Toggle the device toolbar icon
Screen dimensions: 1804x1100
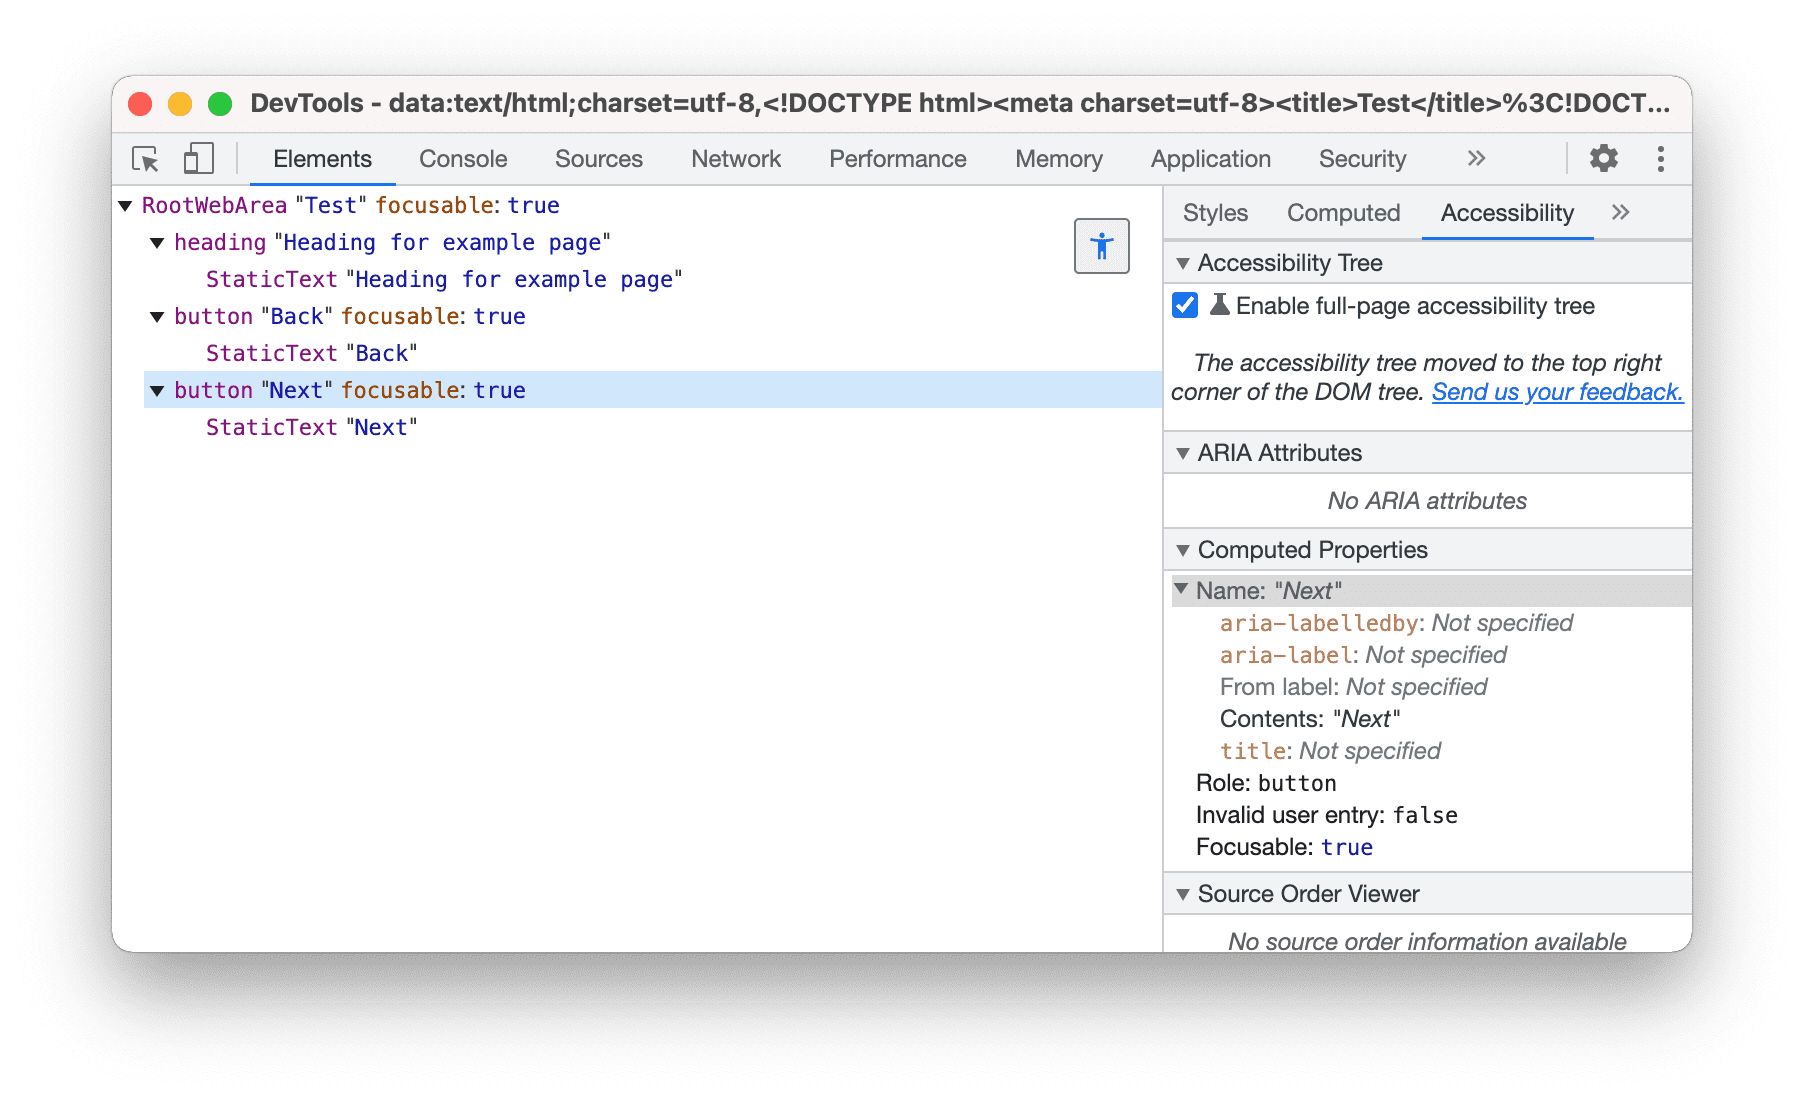[198, 158]
